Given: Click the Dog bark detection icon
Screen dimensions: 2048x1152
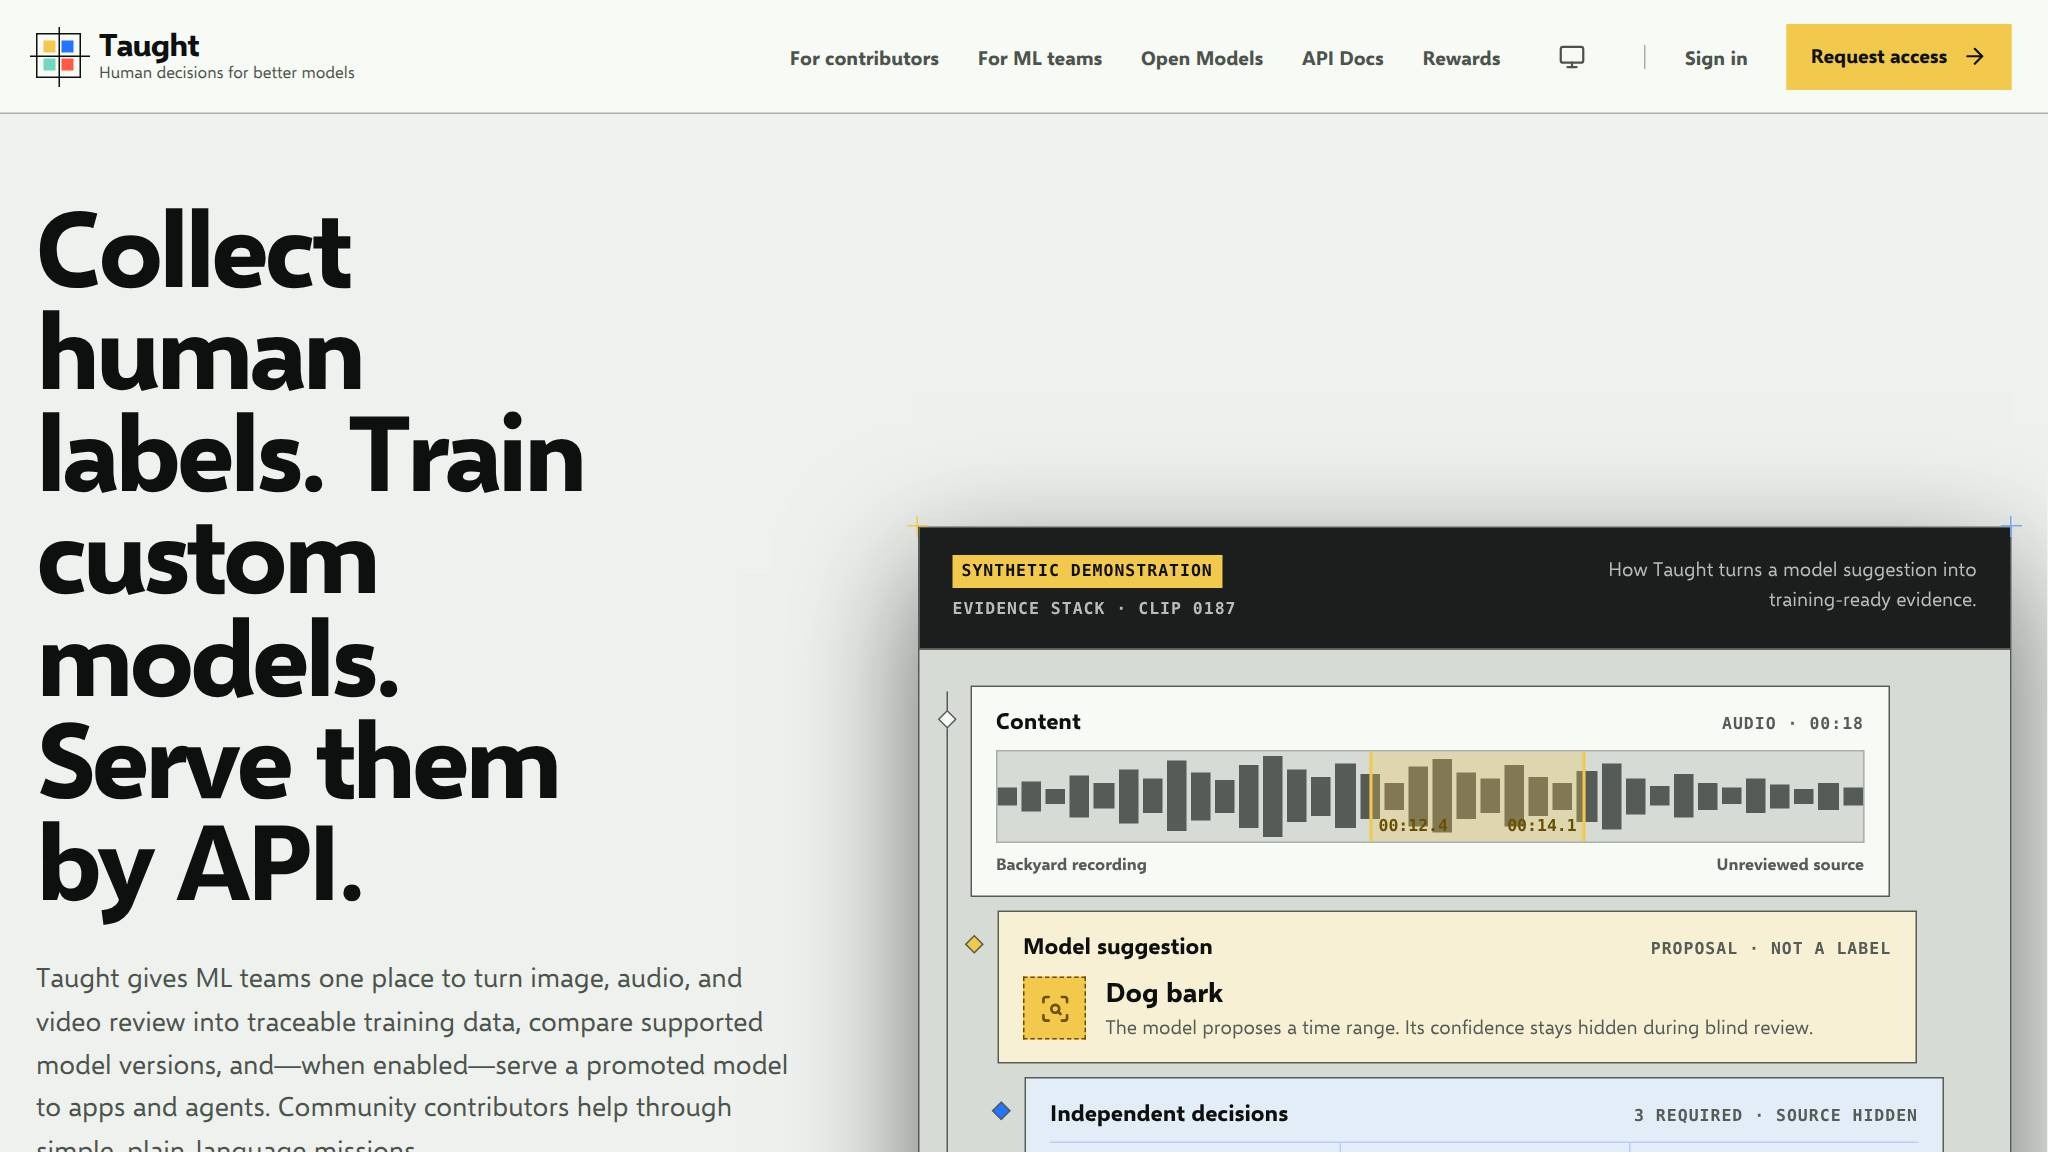Looking at the screenshot, I should pyautogui.click(x=1054, y=1008).
